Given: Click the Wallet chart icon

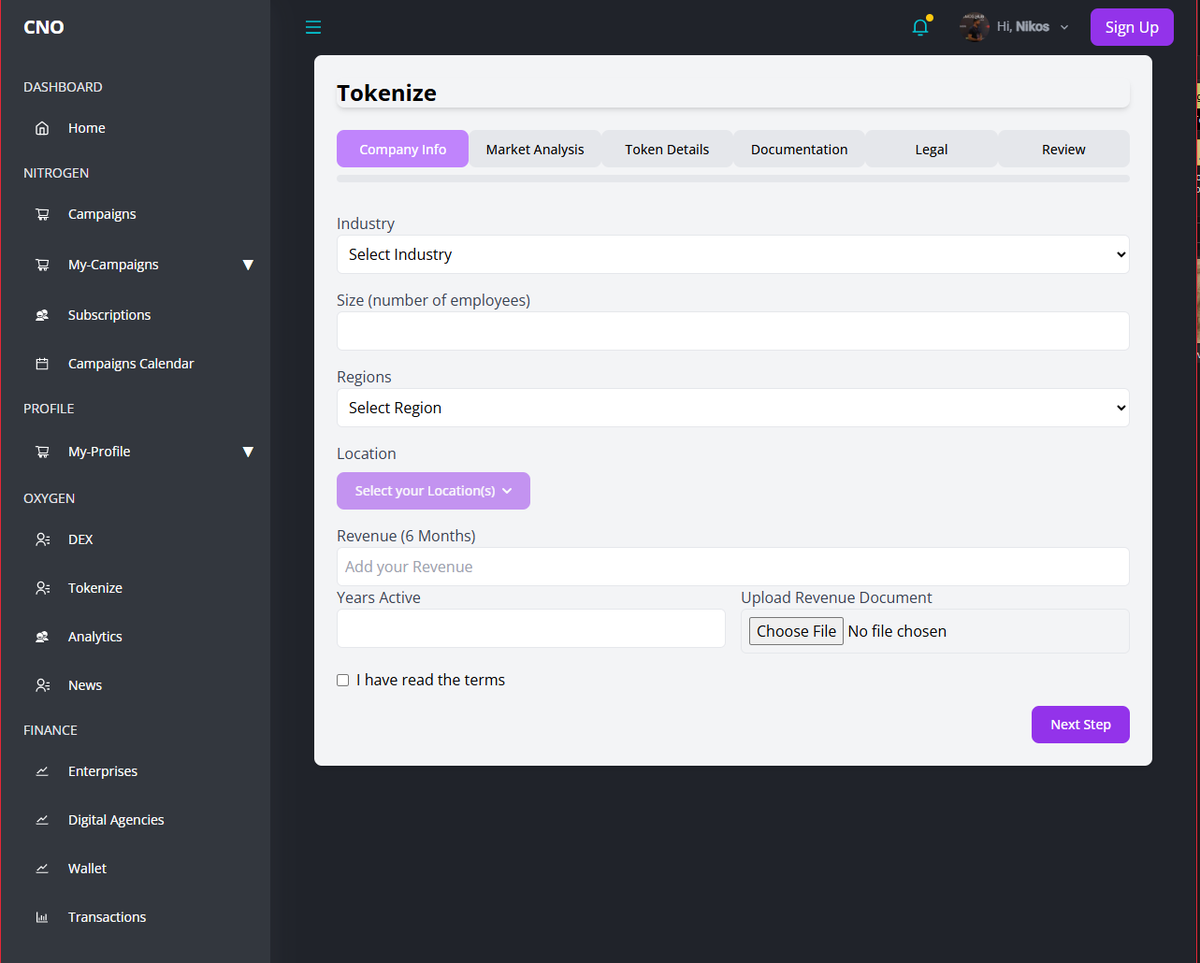Looking at the screenshot, I should [x=42, y=869].
